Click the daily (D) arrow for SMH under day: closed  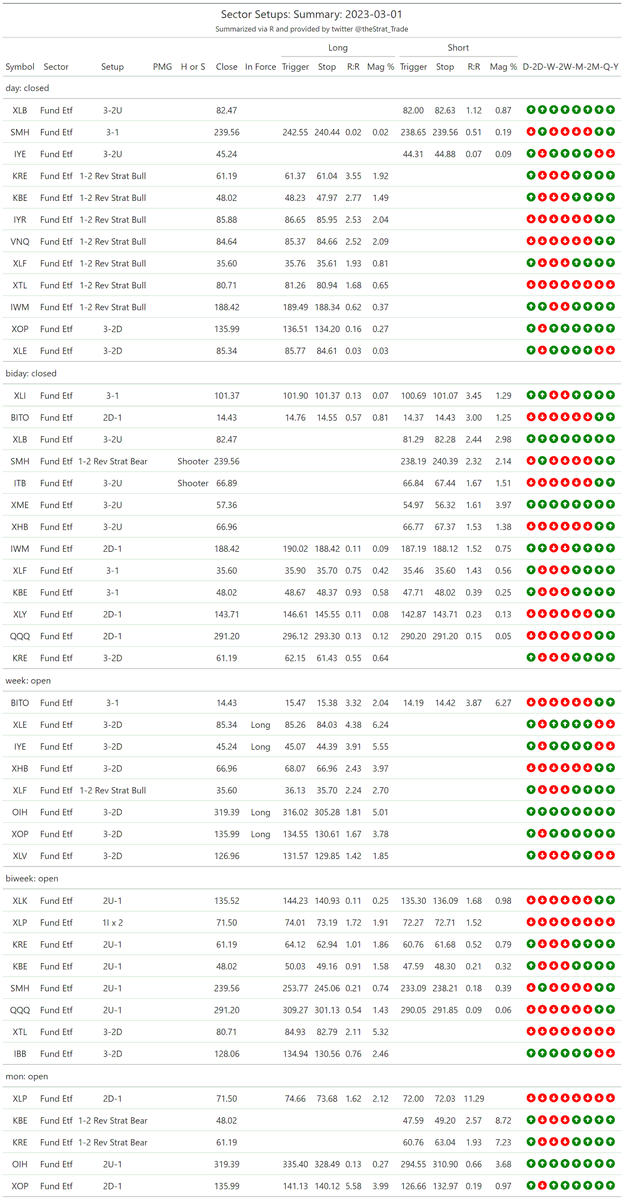coord(531,132)
